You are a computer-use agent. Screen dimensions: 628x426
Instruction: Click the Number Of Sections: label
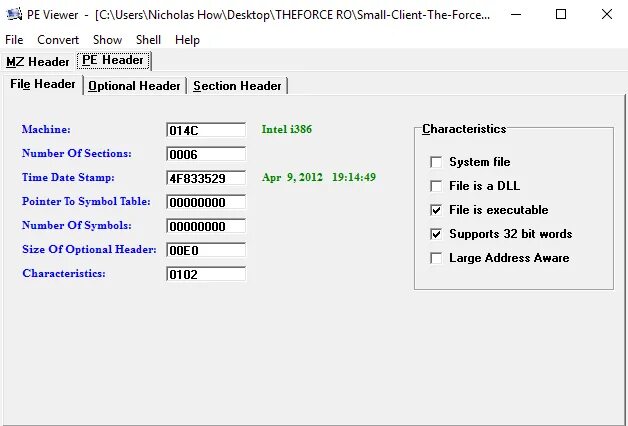coord(76,153)
